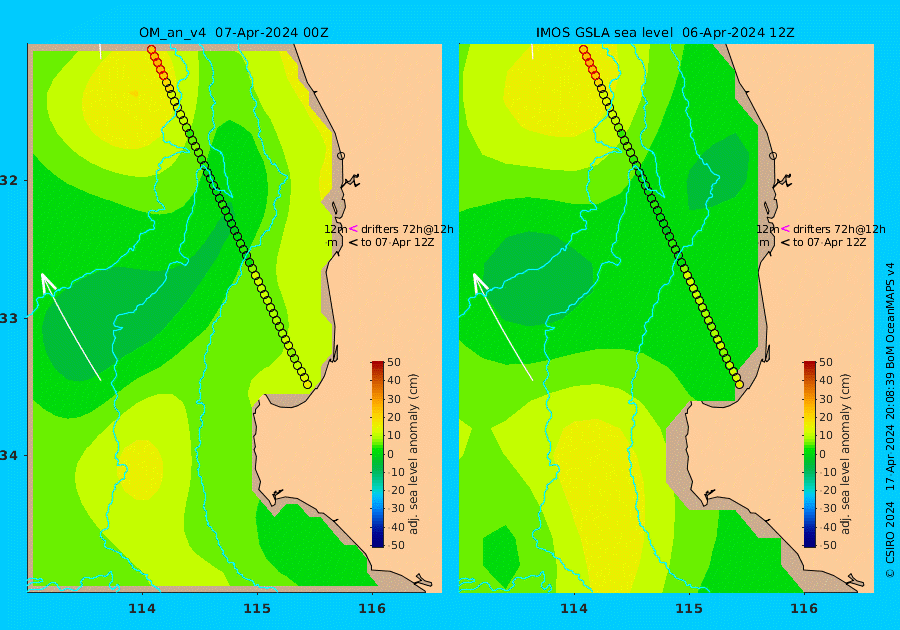Screen dimensions: 900x630
Task: Click the OM_an_v4 map's color scale bar
Action: coord(378,454)
